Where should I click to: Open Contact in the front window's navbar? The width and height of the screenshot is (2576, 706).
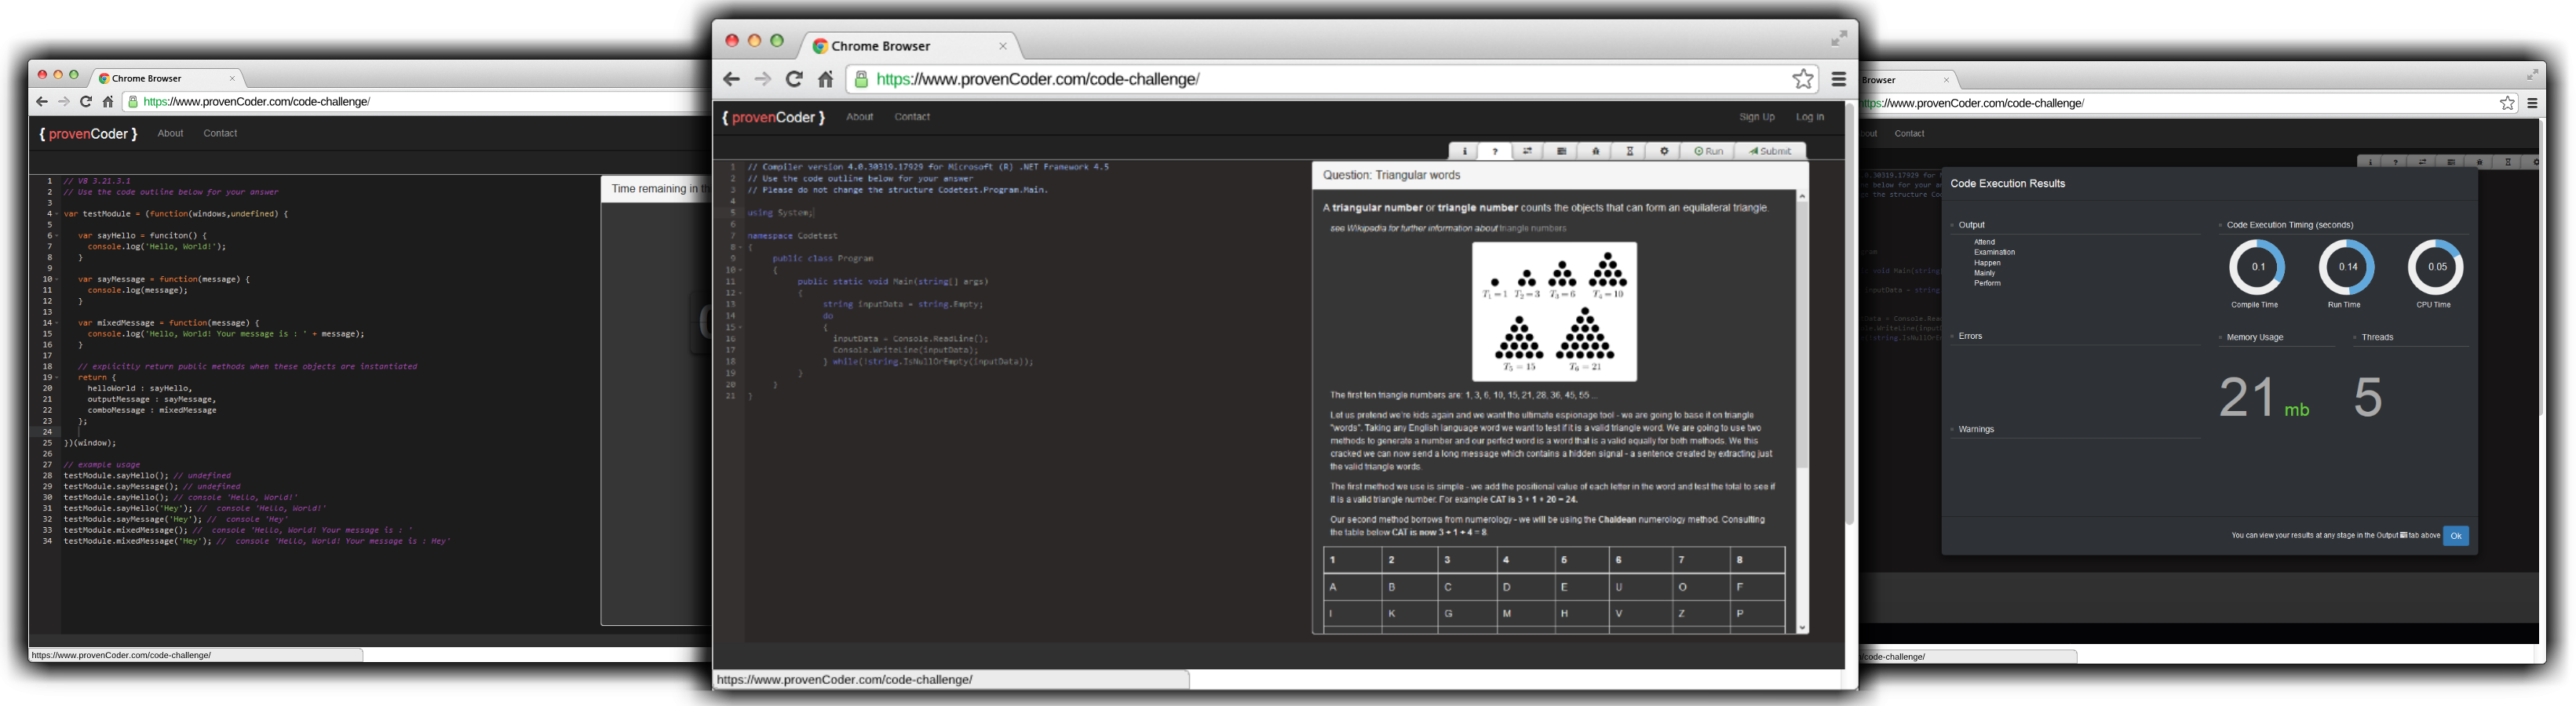(x=912, y=117)
